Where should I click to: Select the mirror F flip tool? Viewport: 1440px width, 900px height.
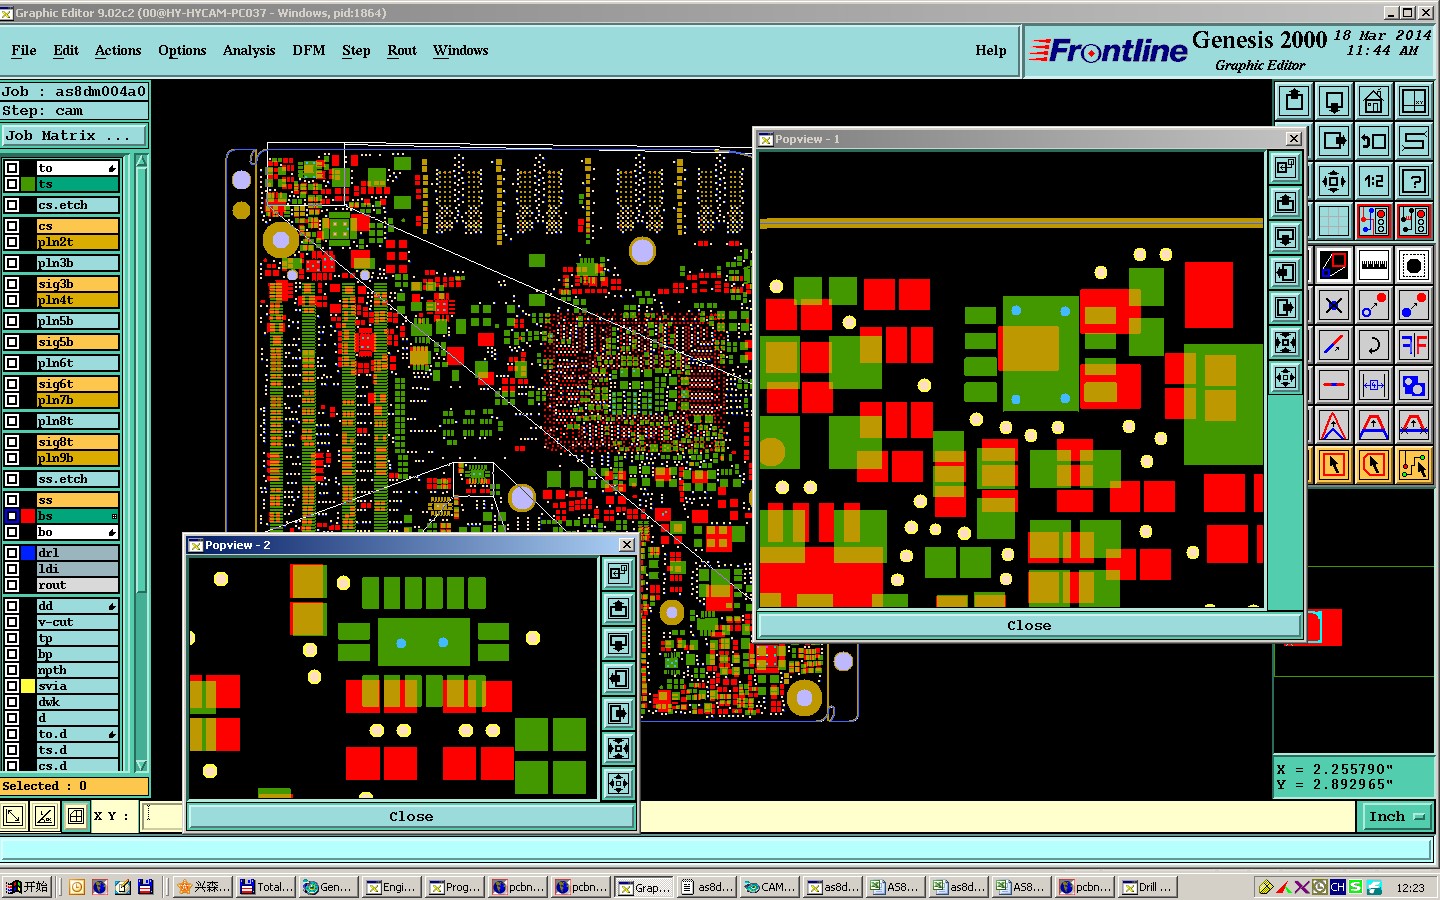[x=1414, y=345]
